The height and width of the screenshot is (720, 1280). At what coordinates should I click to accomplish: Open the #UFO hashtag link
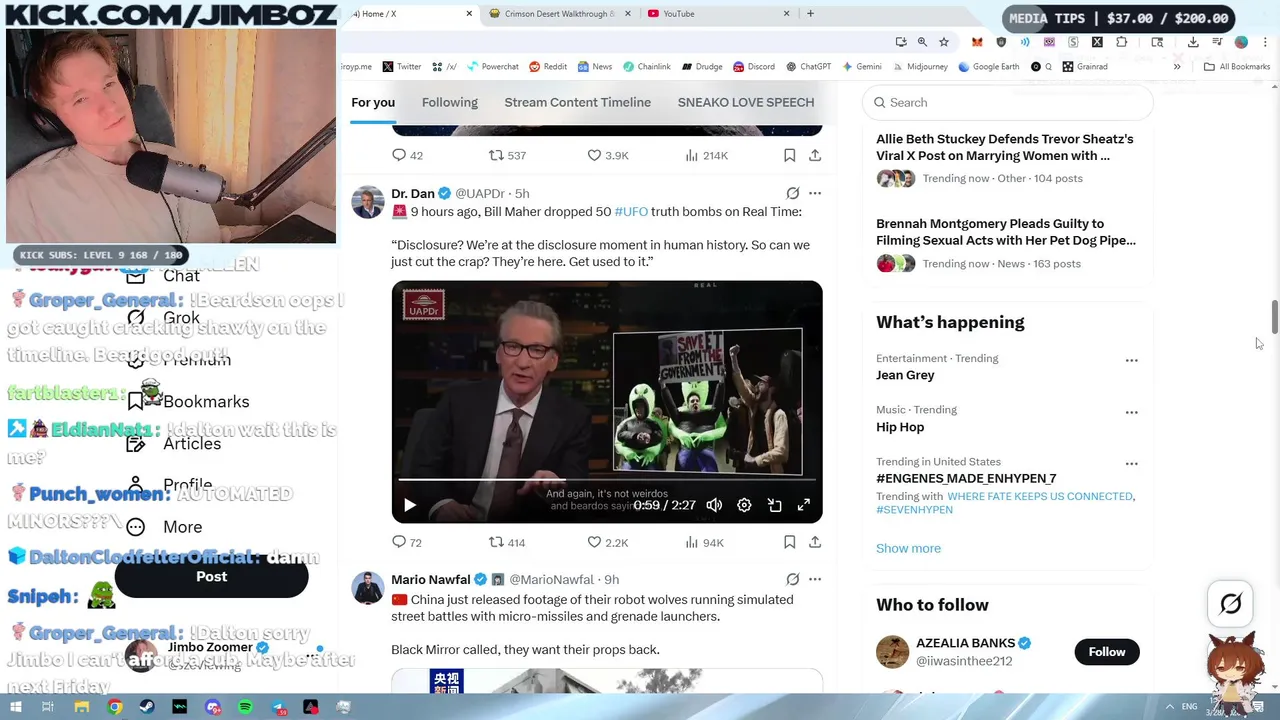631,211
